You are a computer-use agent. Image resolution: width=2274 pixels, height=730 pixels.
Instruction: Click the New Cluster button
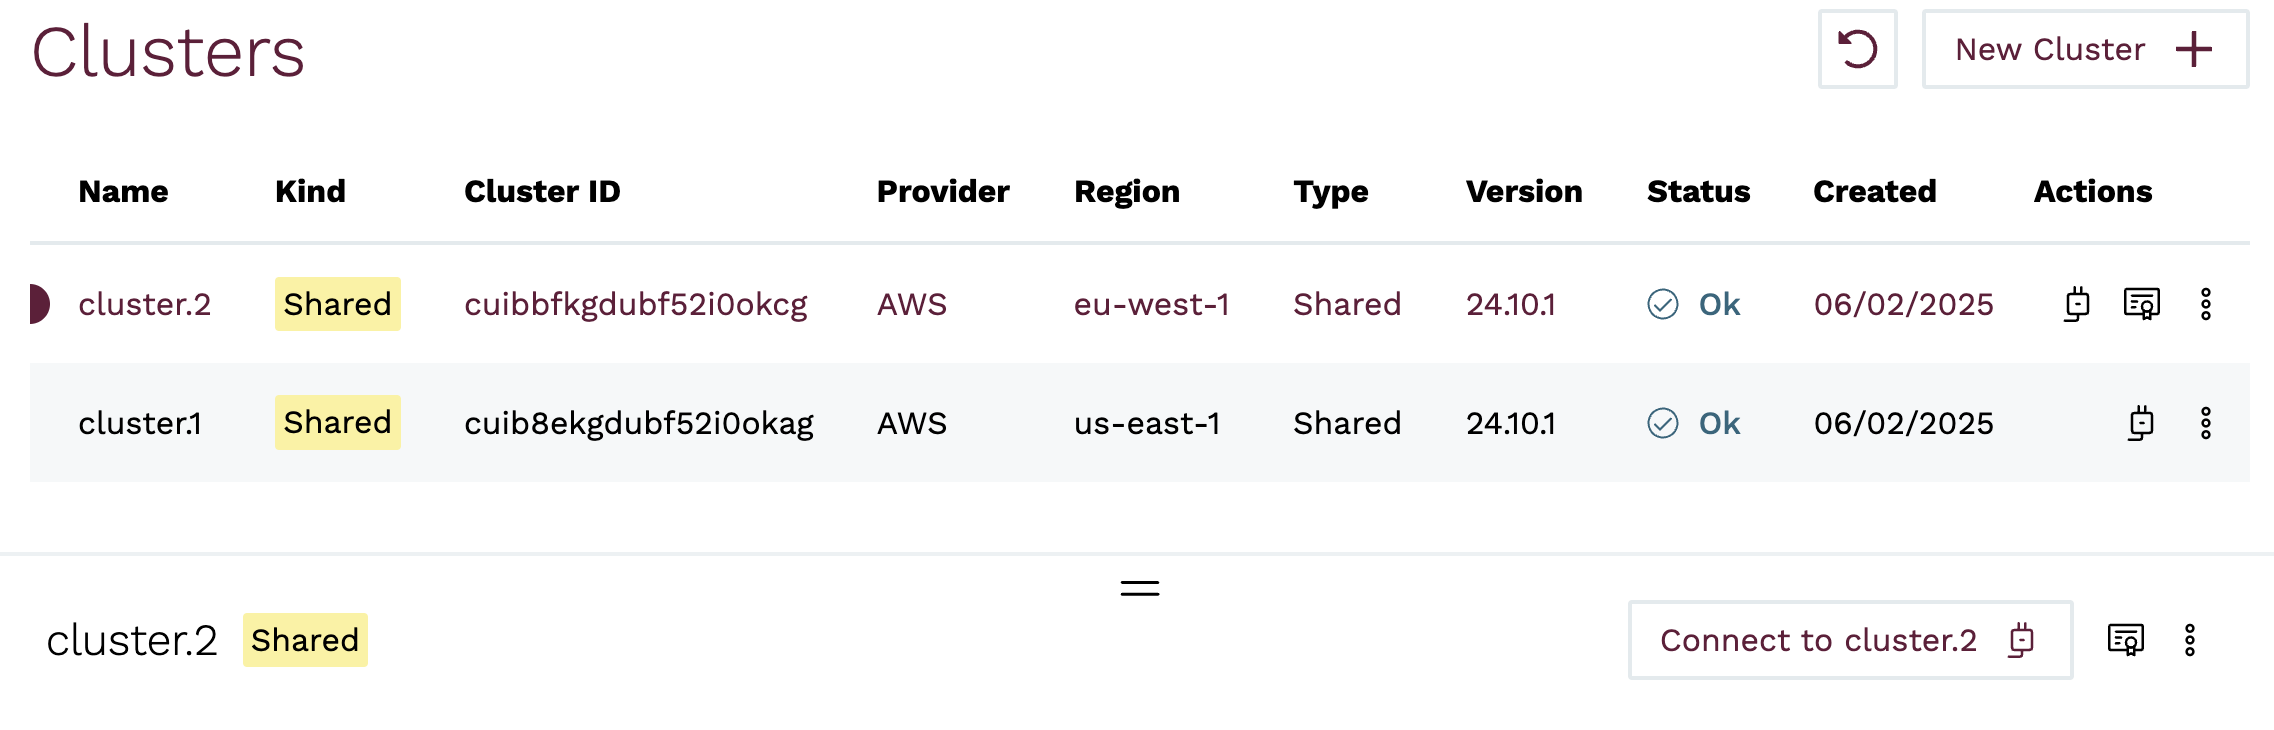point(2084,49)
